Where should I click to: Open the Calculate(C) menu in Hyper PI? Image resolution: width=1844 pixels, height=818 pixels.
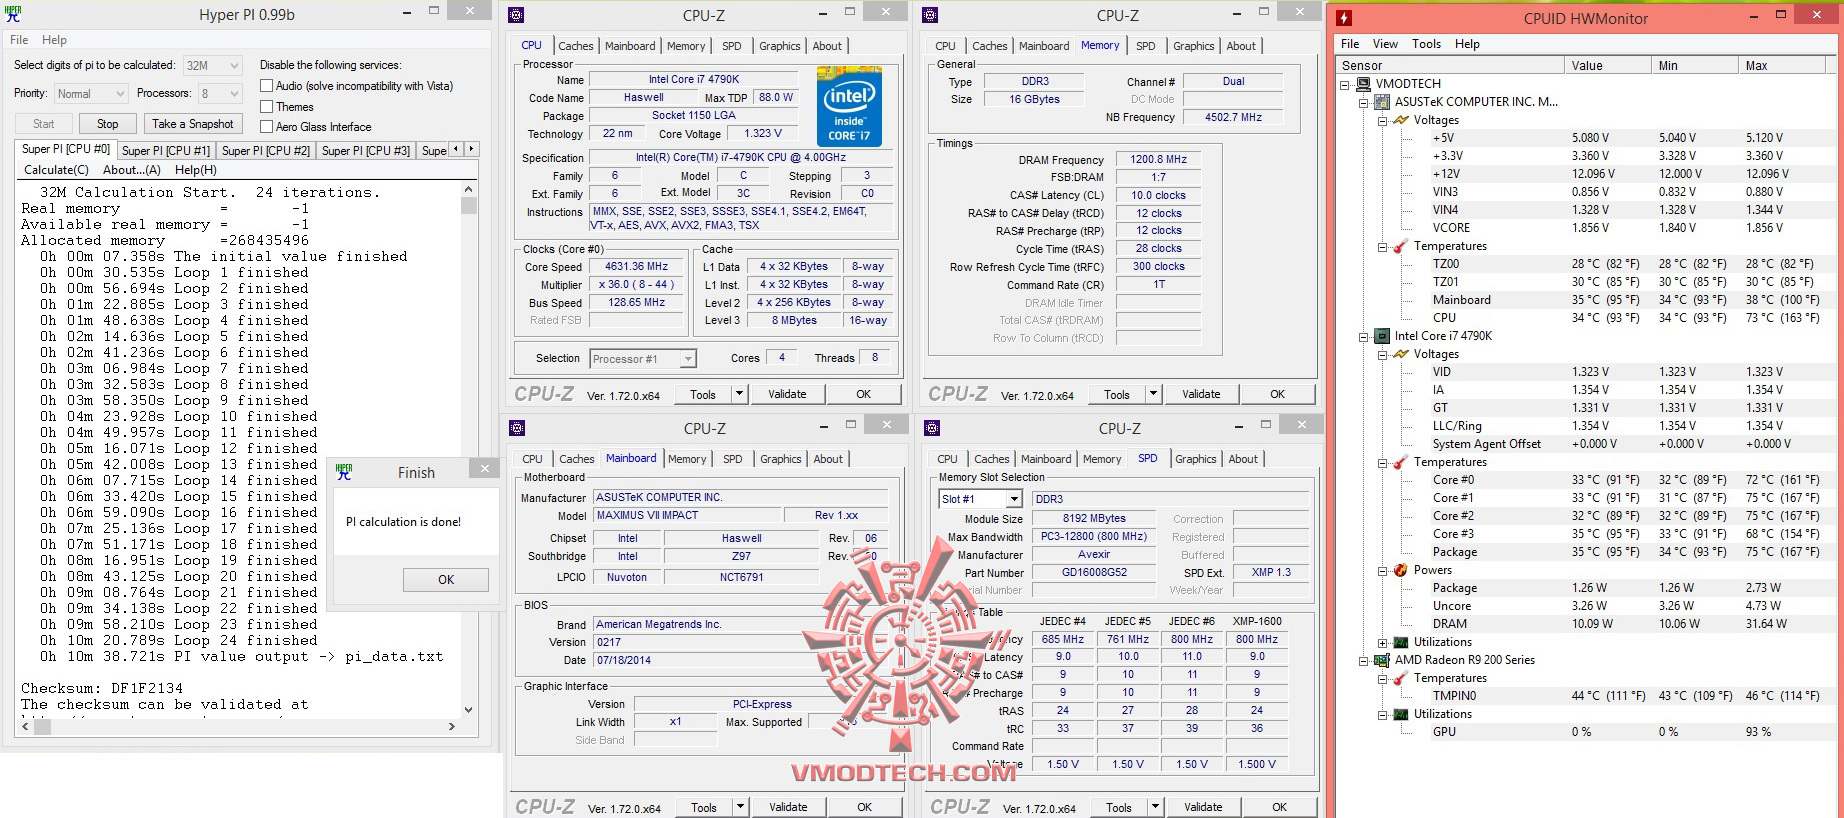pyautogui.click(x=56, y=170)
